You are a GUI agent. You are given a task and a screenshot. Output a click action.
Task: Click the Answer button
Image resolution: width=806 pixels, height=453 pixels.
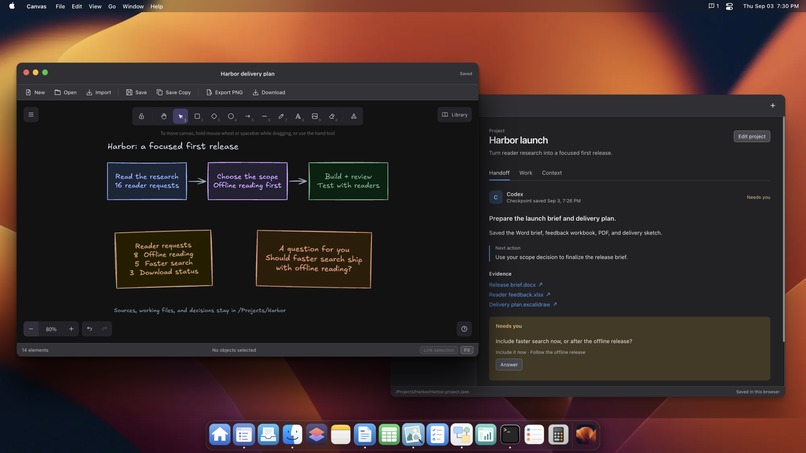tap(509, 365)
